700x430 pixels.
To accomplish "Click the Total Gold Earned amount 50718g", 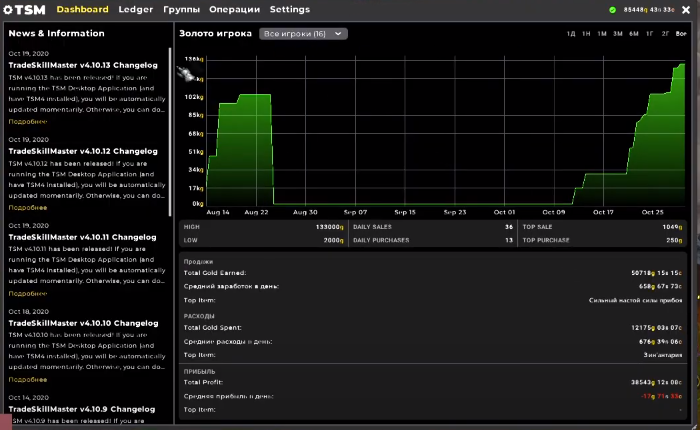I will (657, 273).
